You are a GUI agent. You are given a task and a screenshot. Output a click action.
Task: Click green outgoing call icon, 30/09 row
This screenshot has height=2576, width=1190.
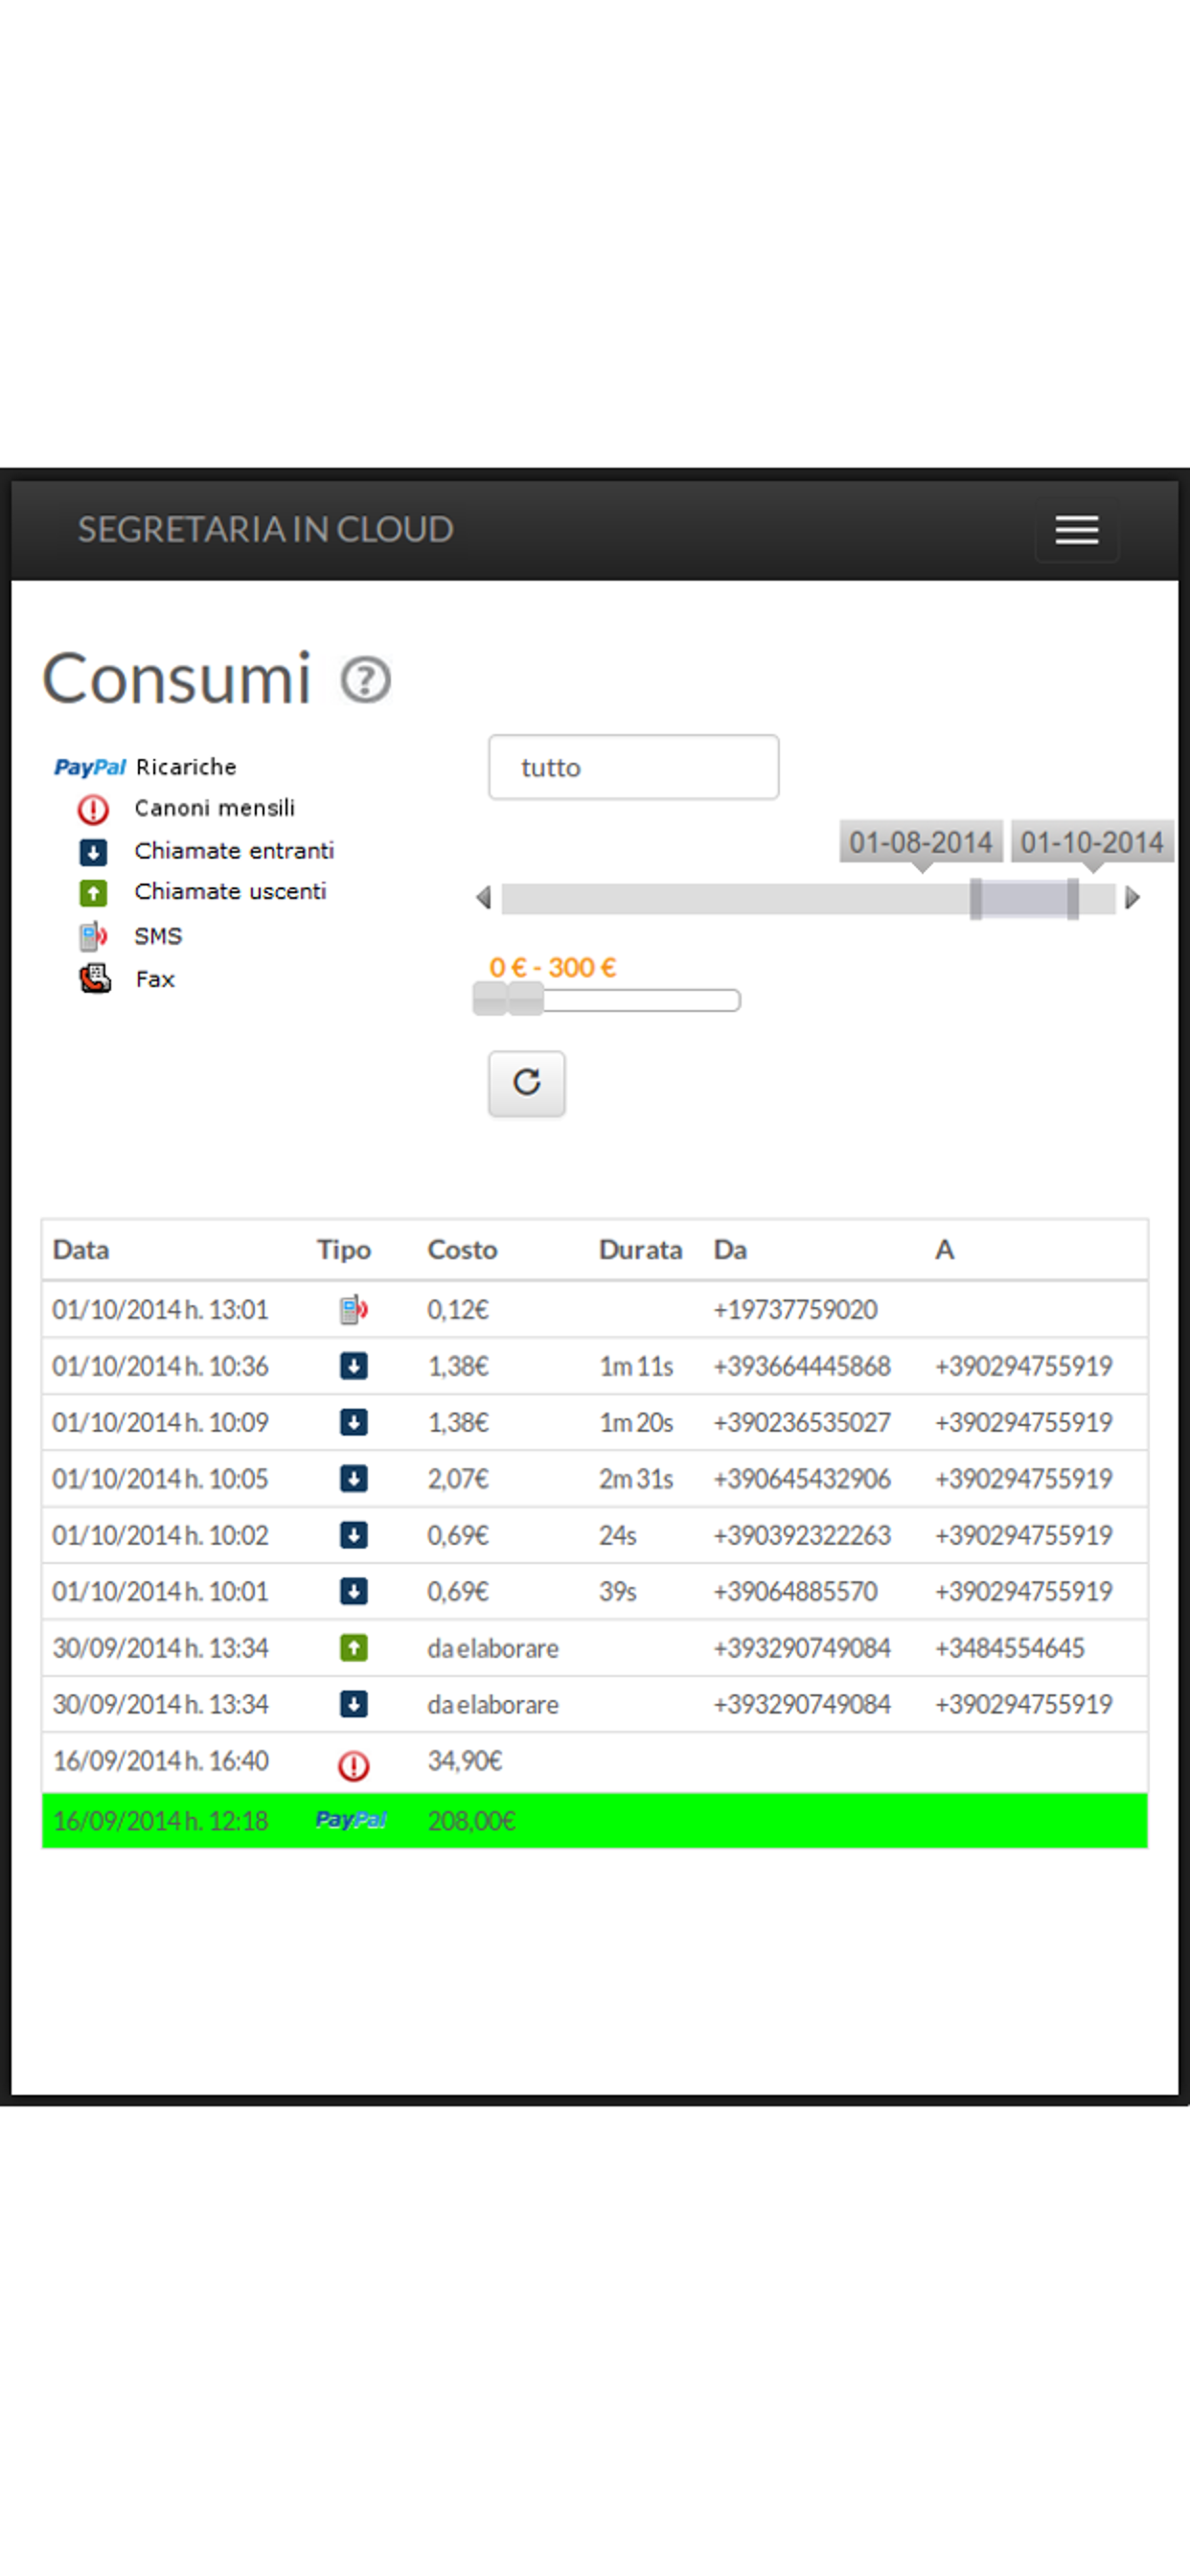[x=354, y=1648]
